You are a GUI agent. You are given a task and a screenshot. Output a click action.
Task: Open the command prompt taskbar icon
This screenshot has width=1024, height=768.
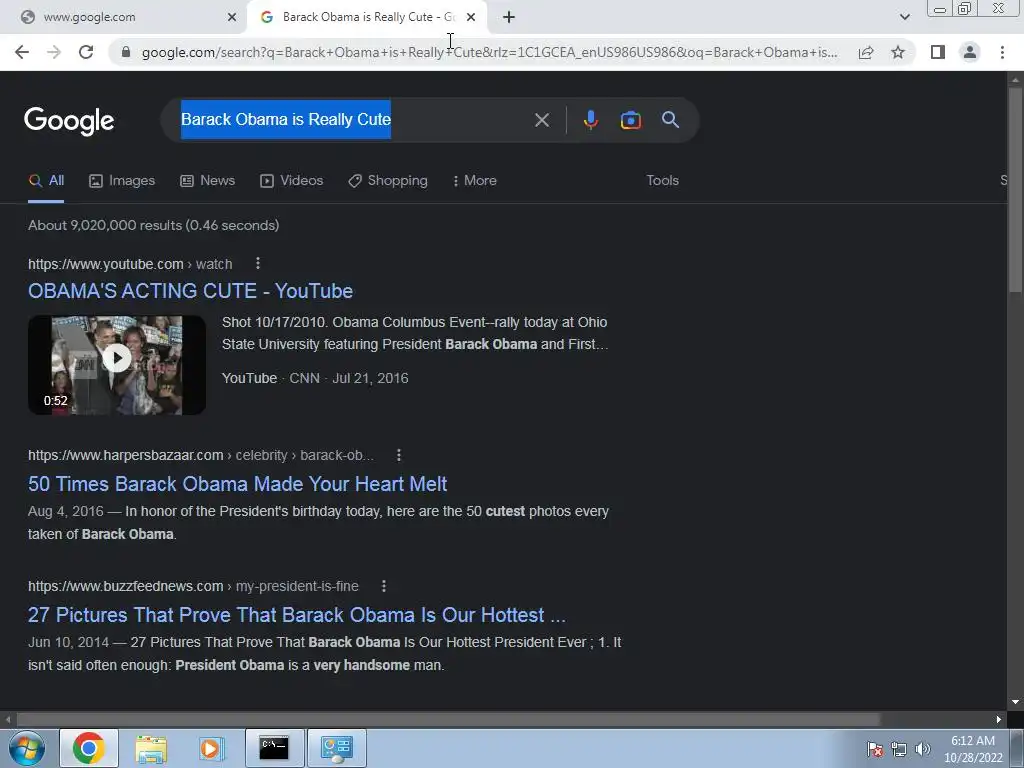(x=274, y=748)
